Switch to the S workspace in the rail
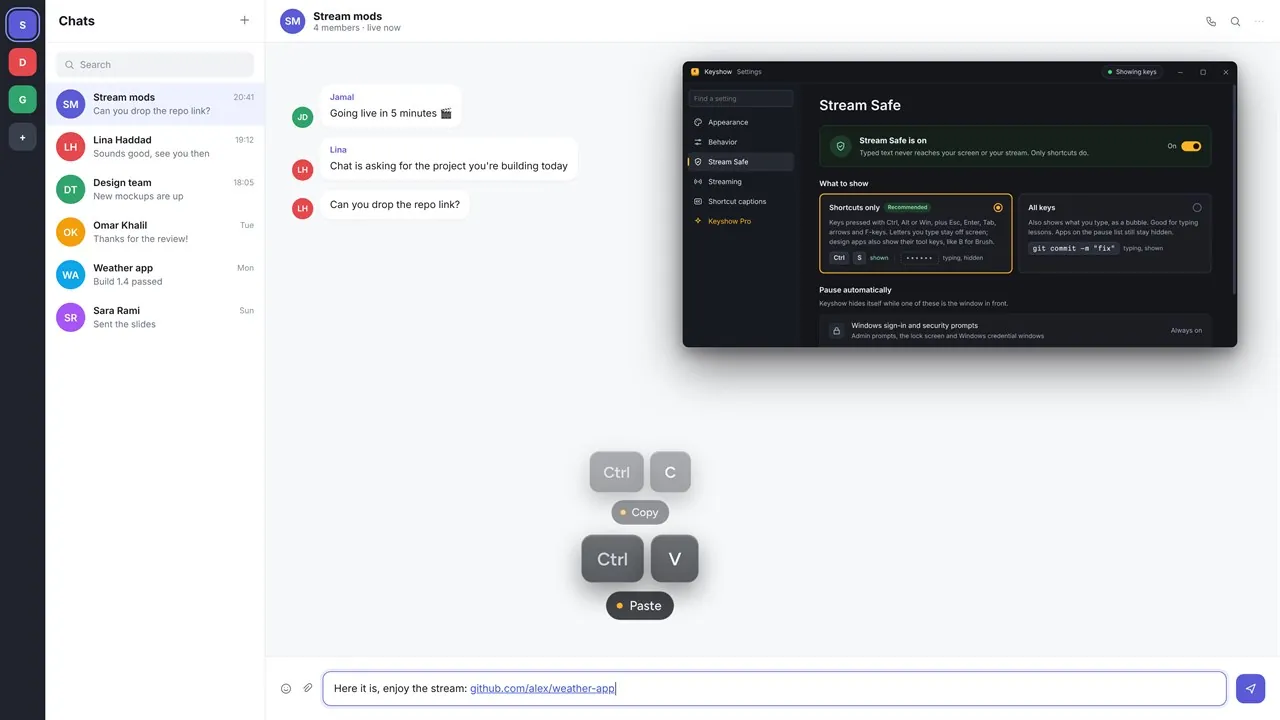Image resolution: width=1280 pixels, height=720 pixels. pos(22,24)
